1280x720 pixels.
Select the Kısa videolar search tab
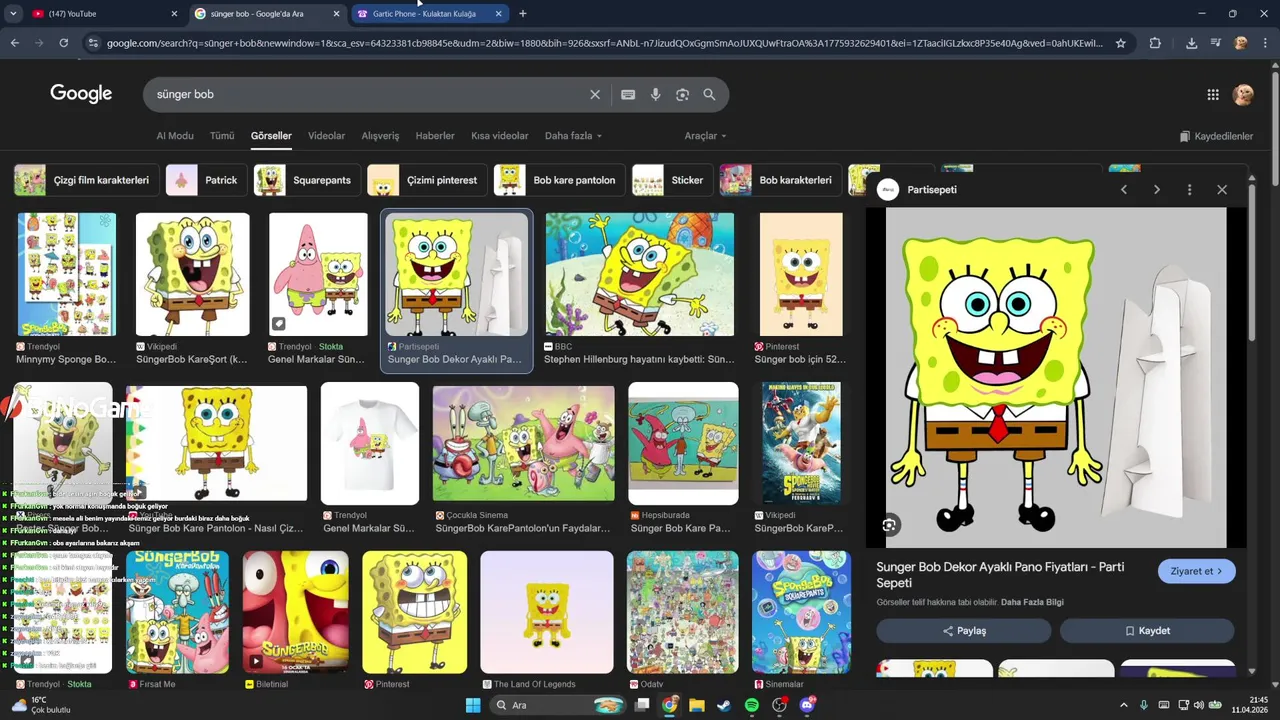[500, 136]
